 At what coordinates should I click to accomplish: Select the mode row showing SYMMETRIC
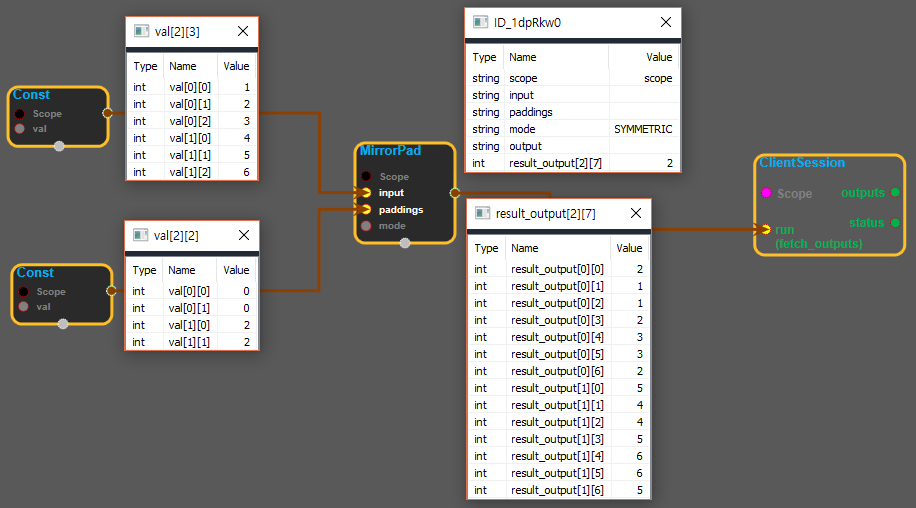tap(572, 129)
